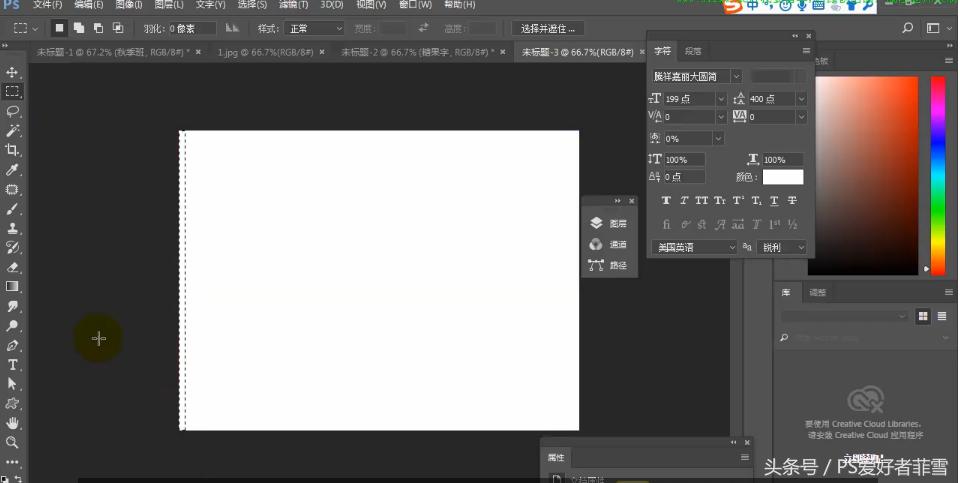Toggle Strikethrough in Character panel
The height and width of the screenshot is (483, 960).
[792, 201]
